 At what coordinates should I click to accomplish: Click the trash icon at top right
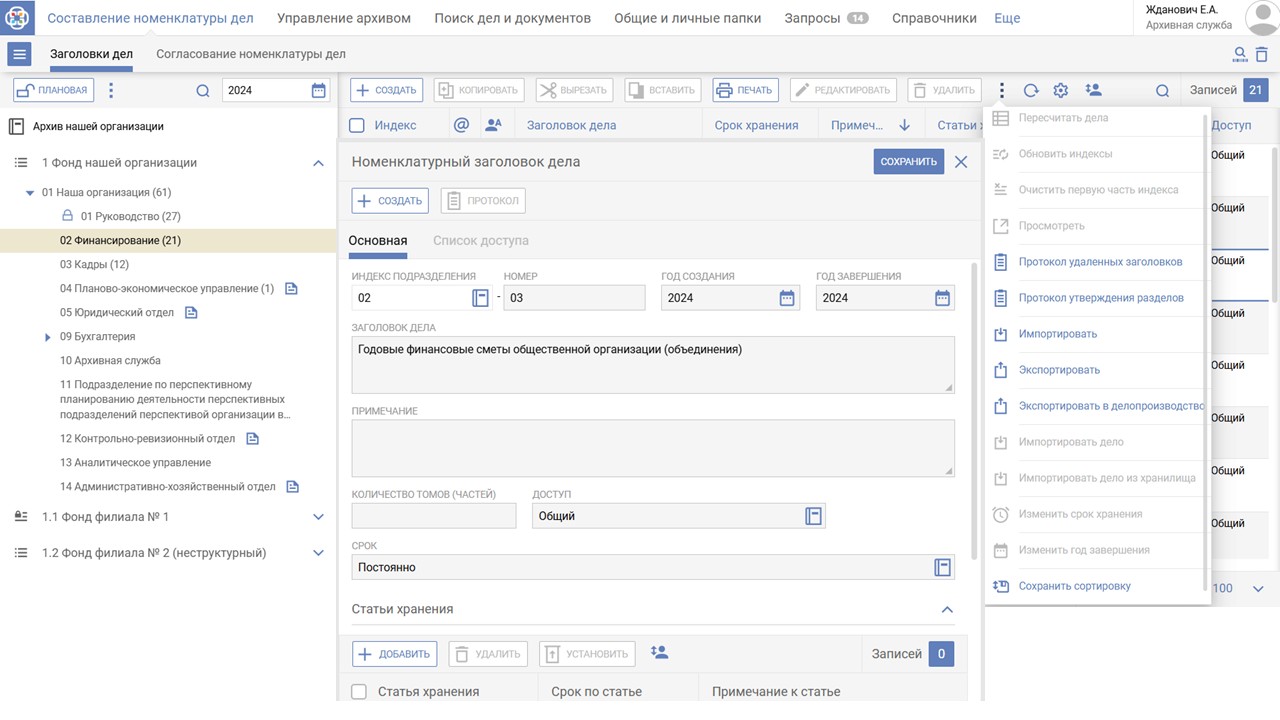(1262, 54)
